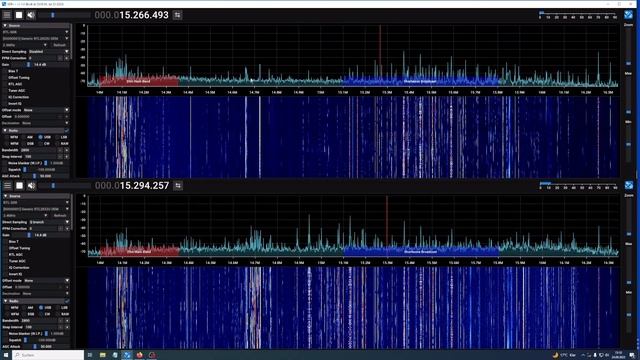Increase PPM Correction in the 15.266.493 window
640x360 pixels.
coord(67,58)
